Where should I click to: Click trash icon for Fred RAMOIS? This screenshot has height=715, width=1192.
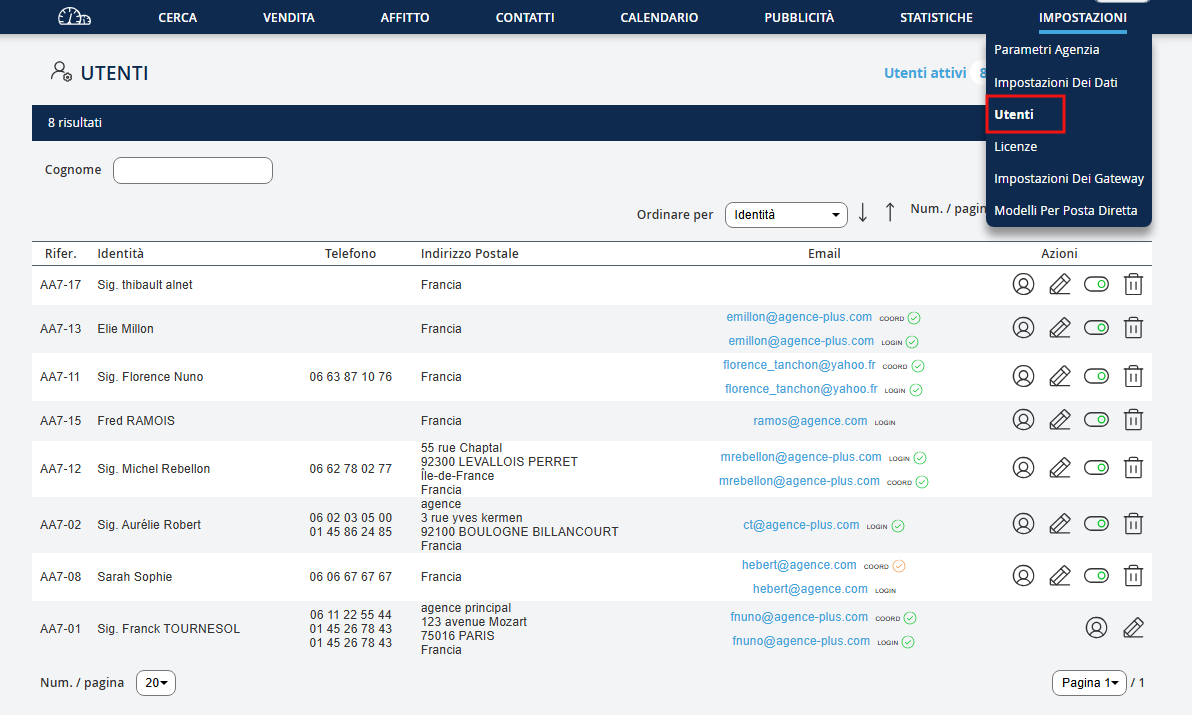tap(1133, 420)
